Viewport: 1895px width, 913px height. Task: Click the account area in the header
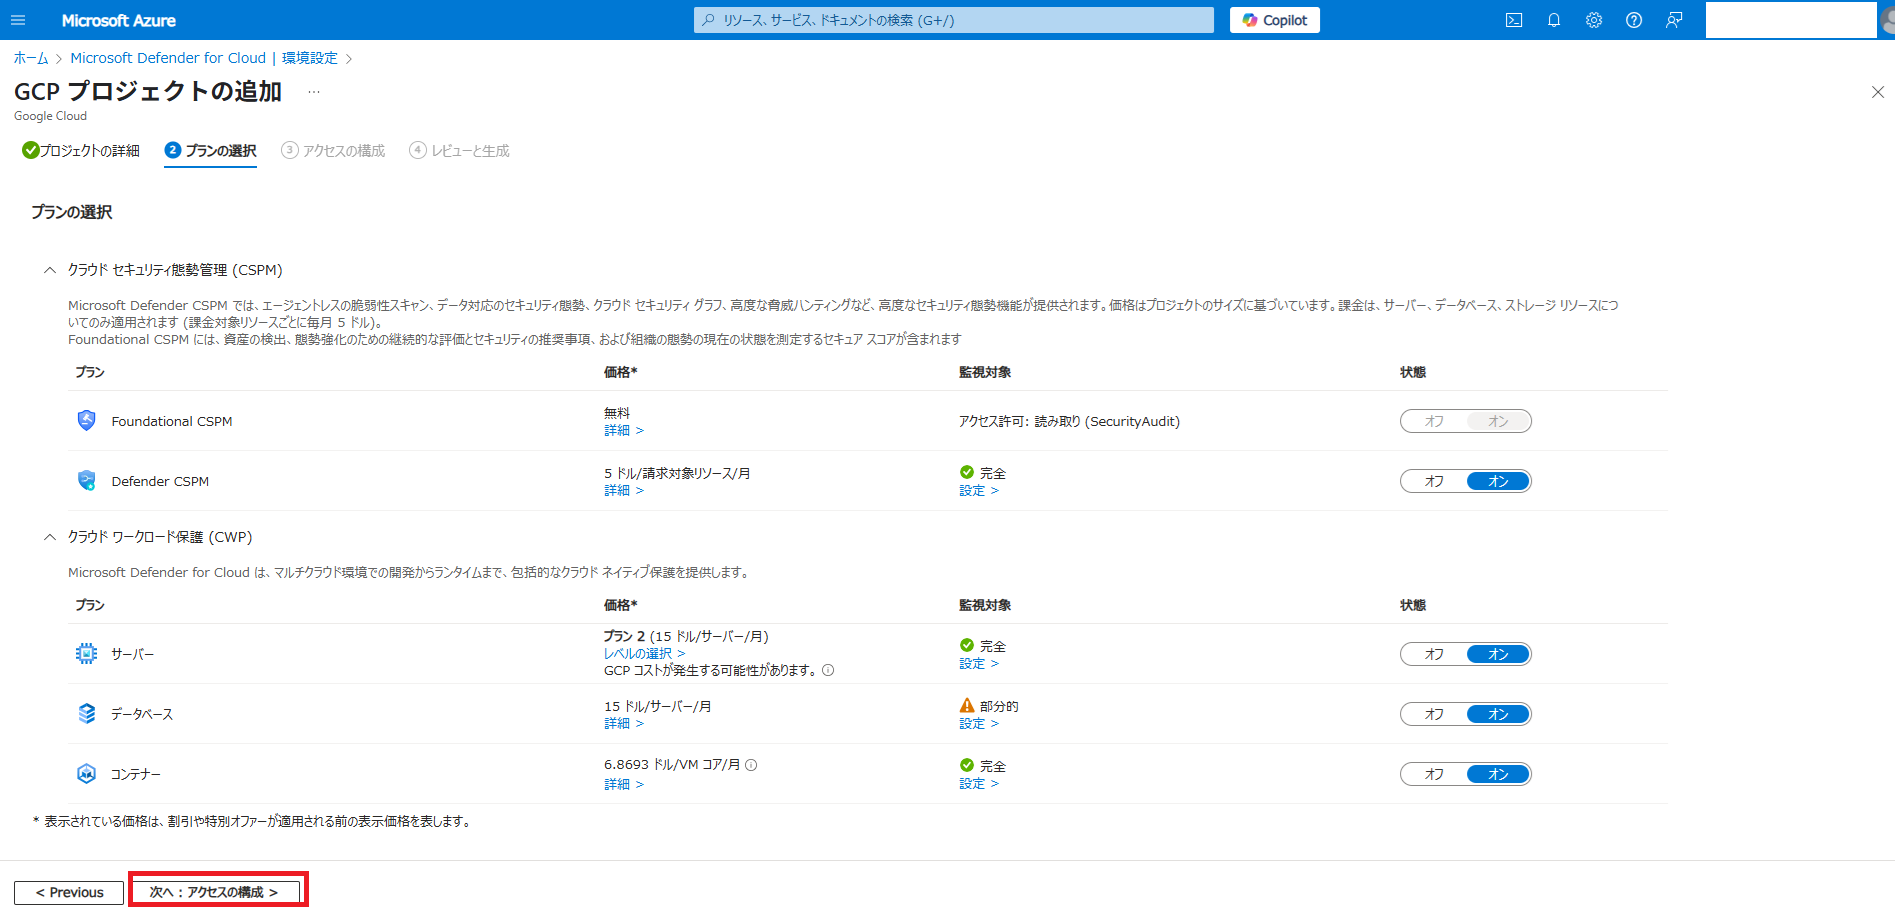point(1790,20)
